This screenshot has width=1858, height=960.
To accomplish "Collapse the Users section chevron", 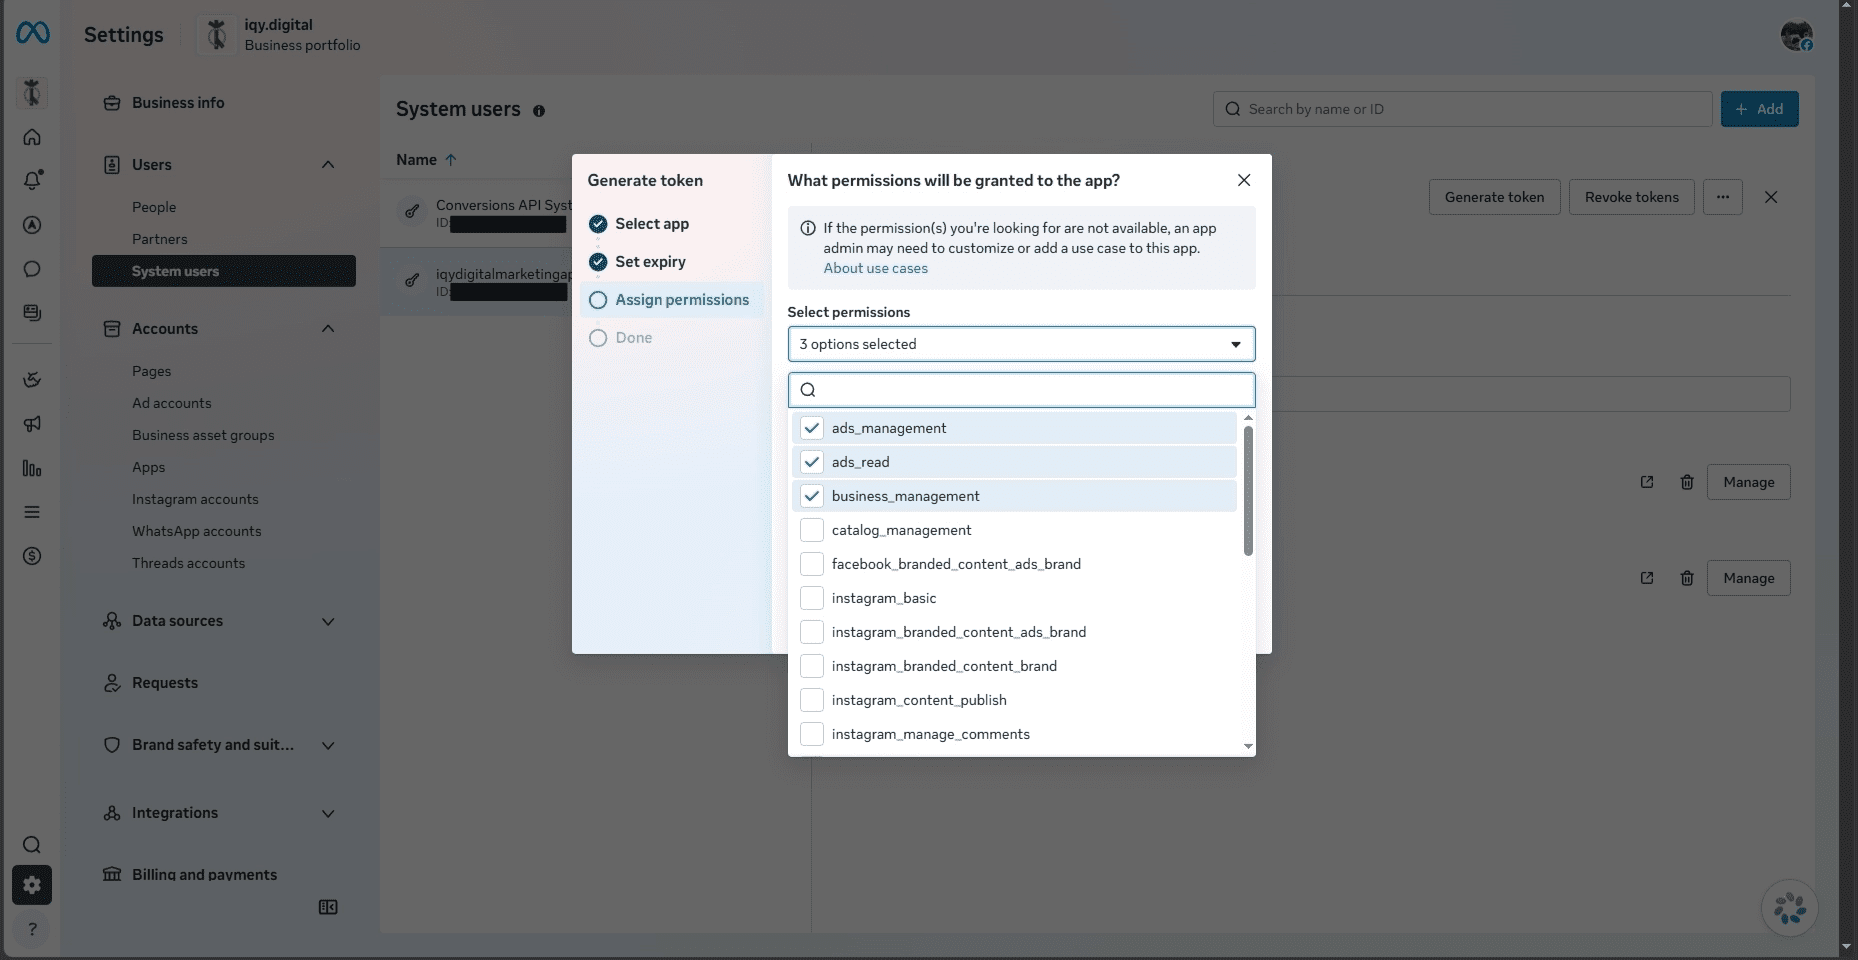I will (x=328, y=164).
